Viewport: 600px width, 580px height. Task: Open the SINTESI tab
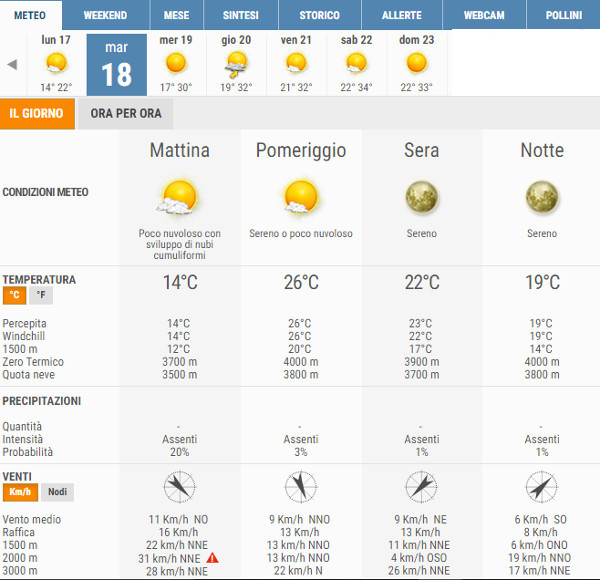pos(241,15)
